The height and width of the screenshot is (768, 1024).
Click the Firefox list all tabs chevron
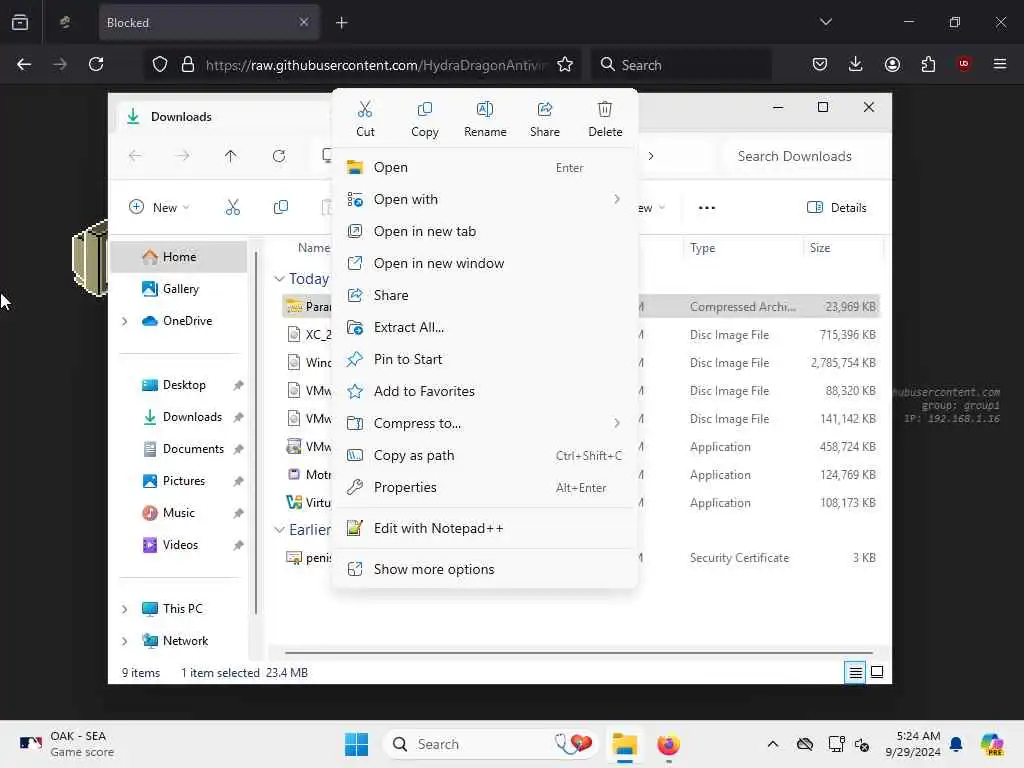pos(825,22)
